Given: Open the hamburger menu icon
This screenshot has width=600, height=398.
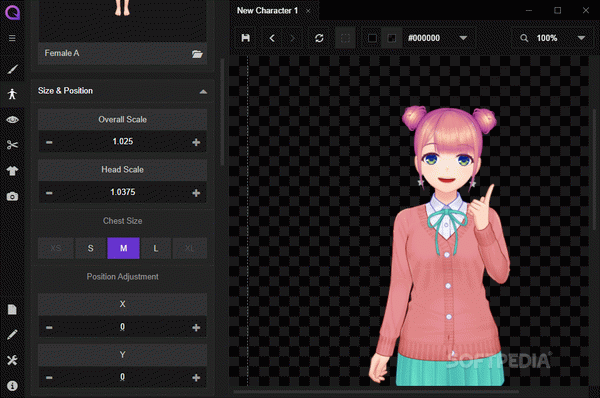Looking at the screenshot, I should 12,38.
